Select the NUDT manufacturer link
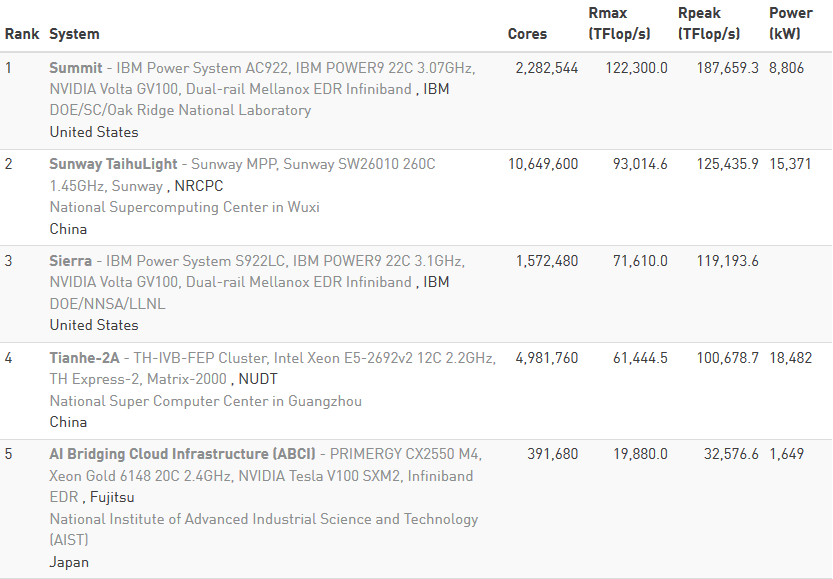Image resolution: width=833 pixels, height=579 pixels. (259, 379)
